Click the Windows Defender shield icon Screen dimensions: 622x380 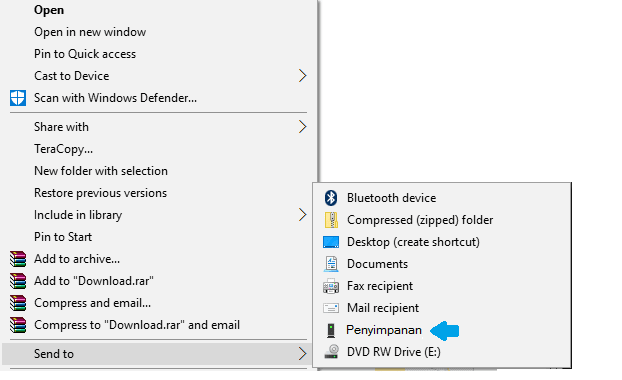[x=18, y=98]
